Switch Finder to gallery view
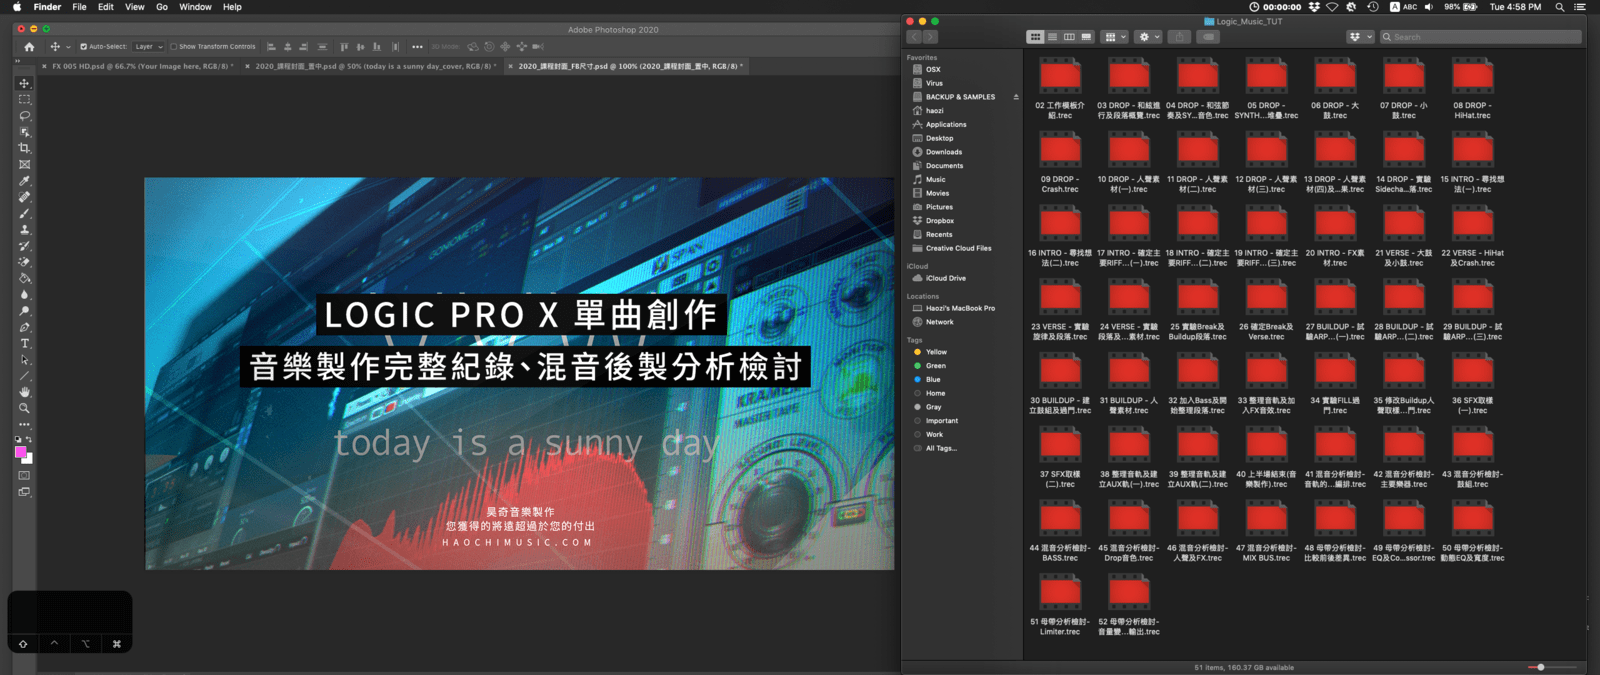 point(1086,37)
